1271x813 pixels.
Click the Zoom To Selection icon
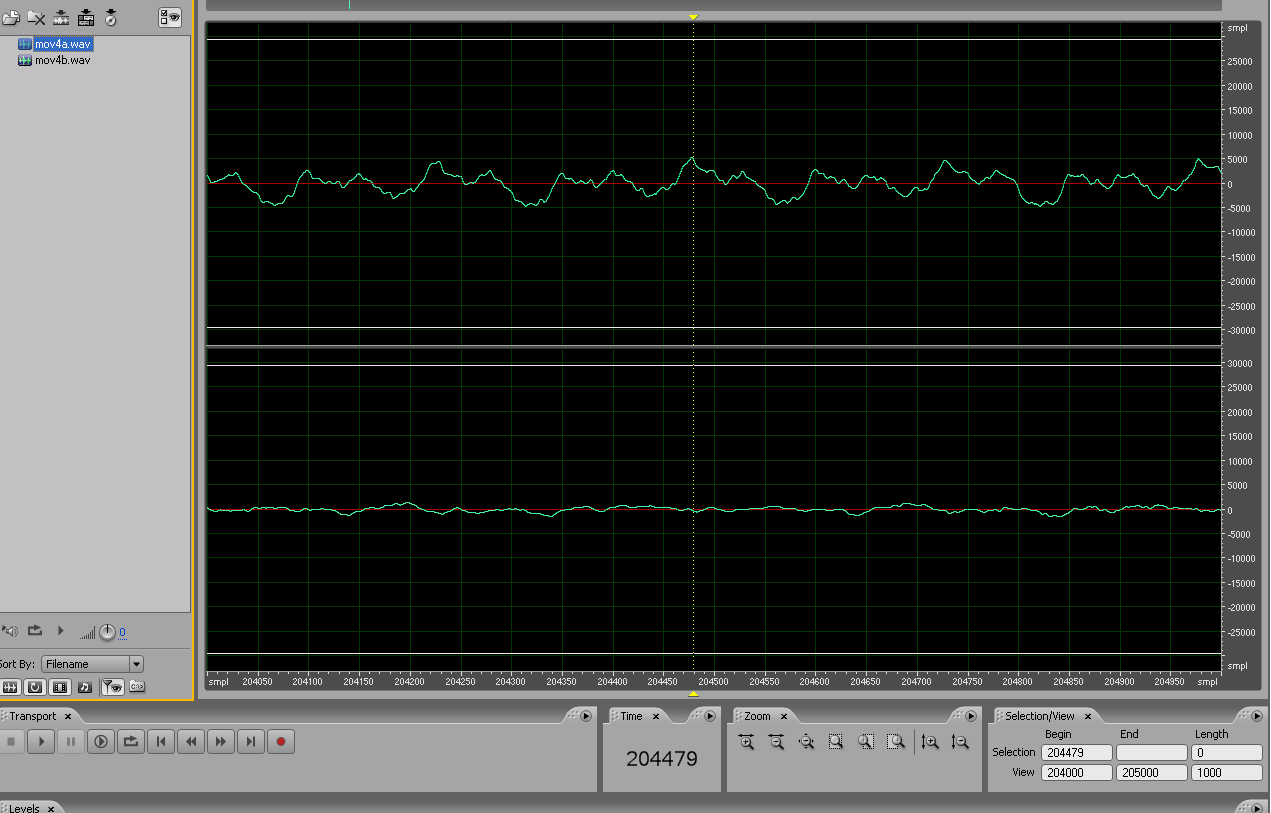[836, 742]
